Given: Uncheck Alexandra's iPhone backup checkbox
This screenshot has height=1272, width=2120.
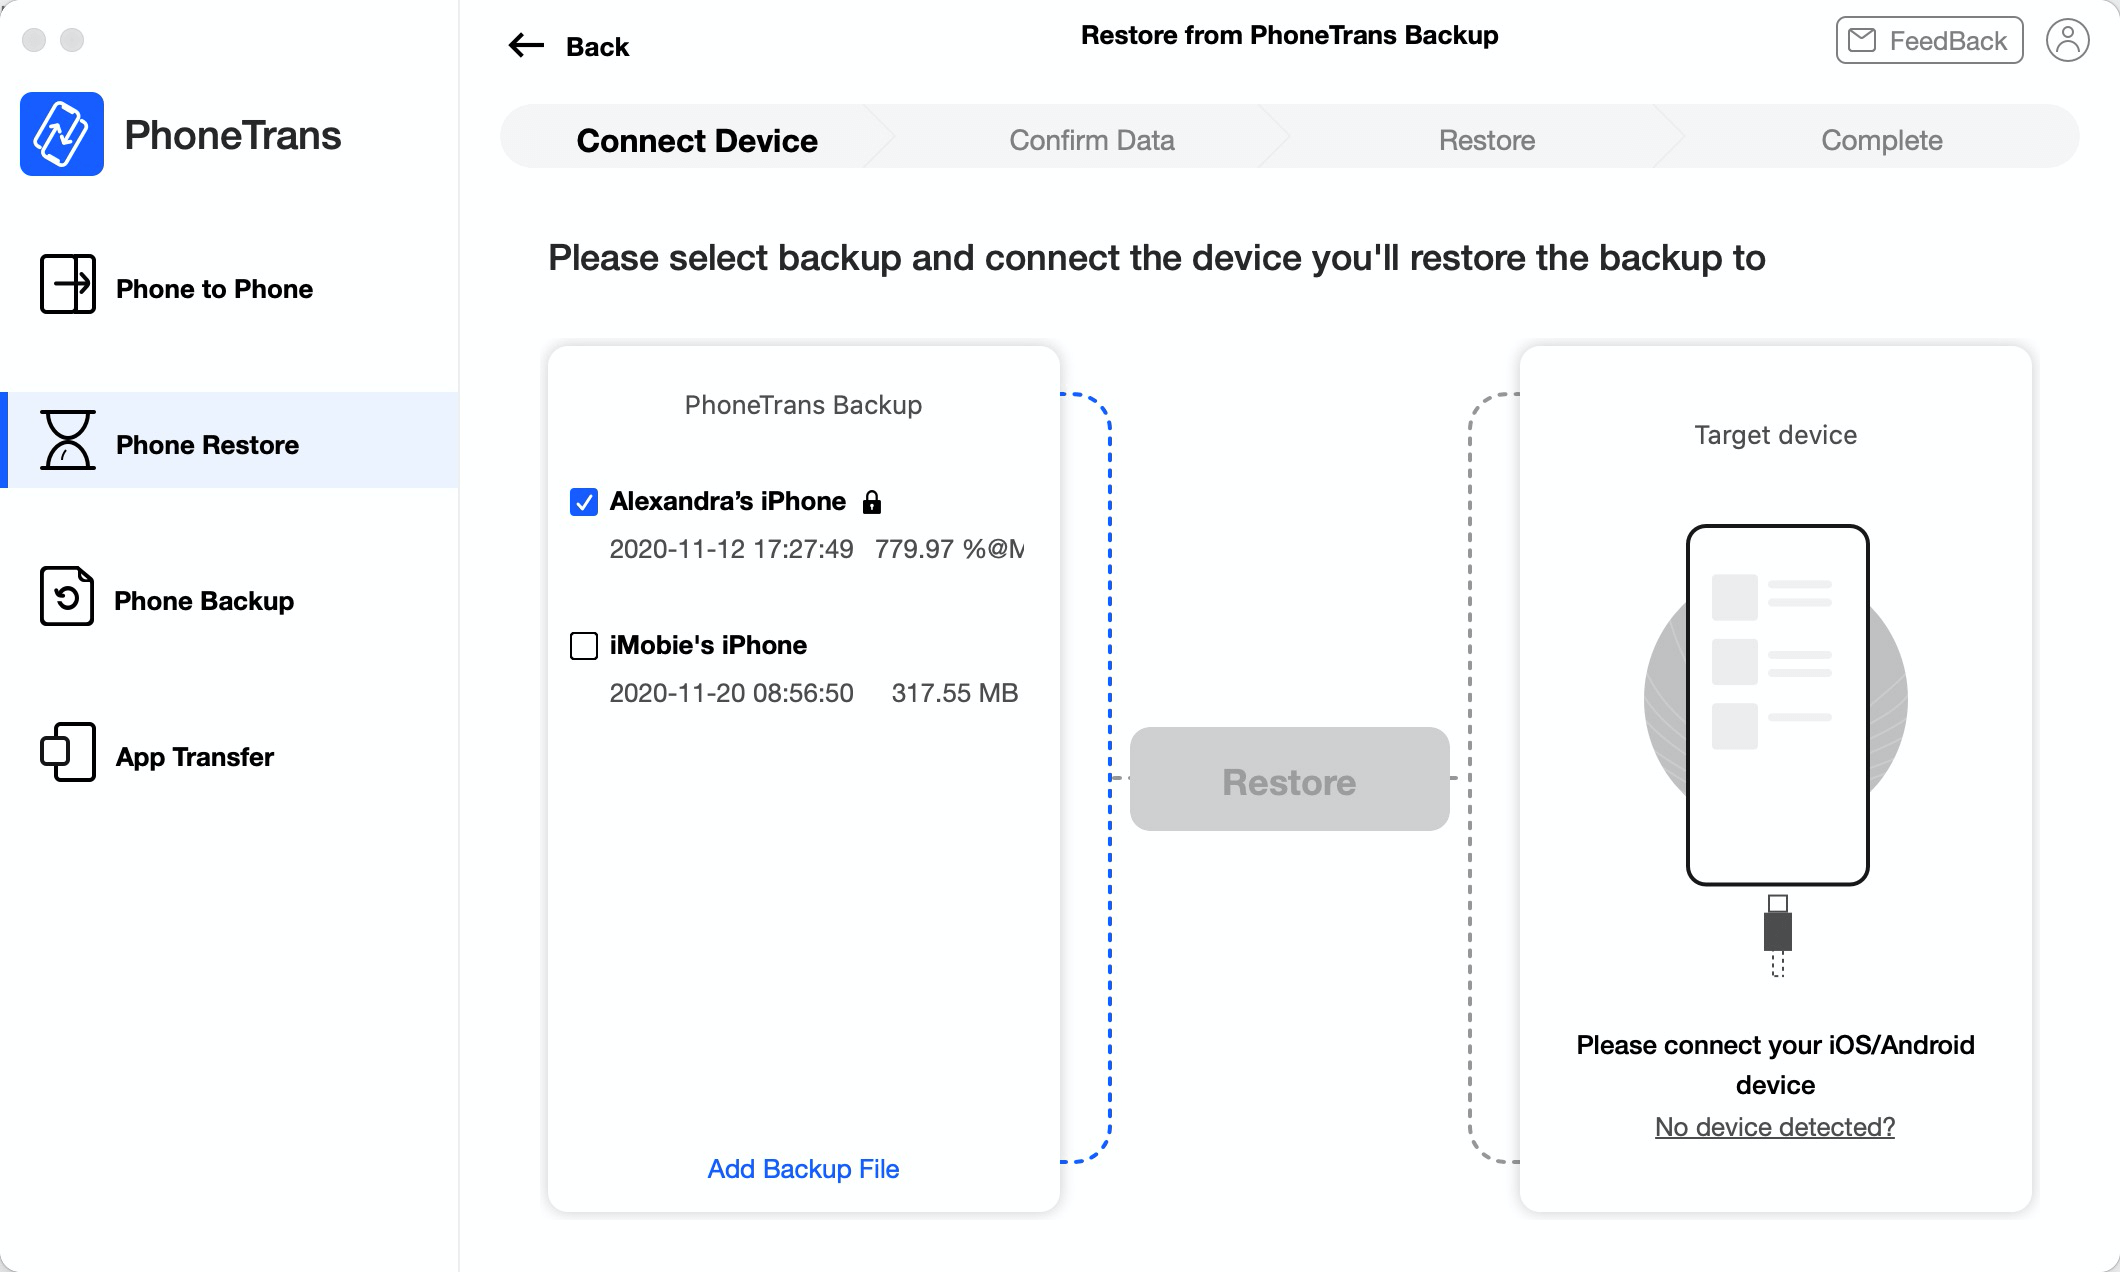Looking at the screenshot, I should [x=584, y=502].
